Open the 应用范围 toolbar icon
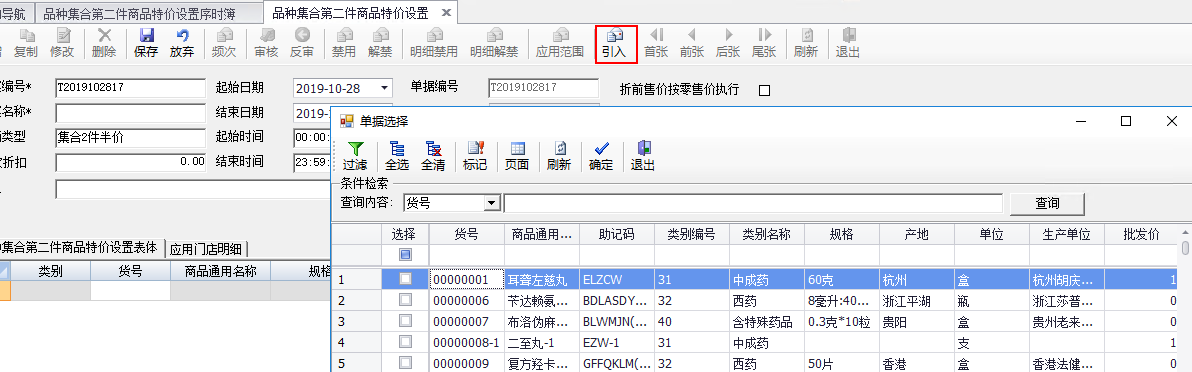This screenshot has width=1192, height=372. pyautogui.click(x=560, y=43)
